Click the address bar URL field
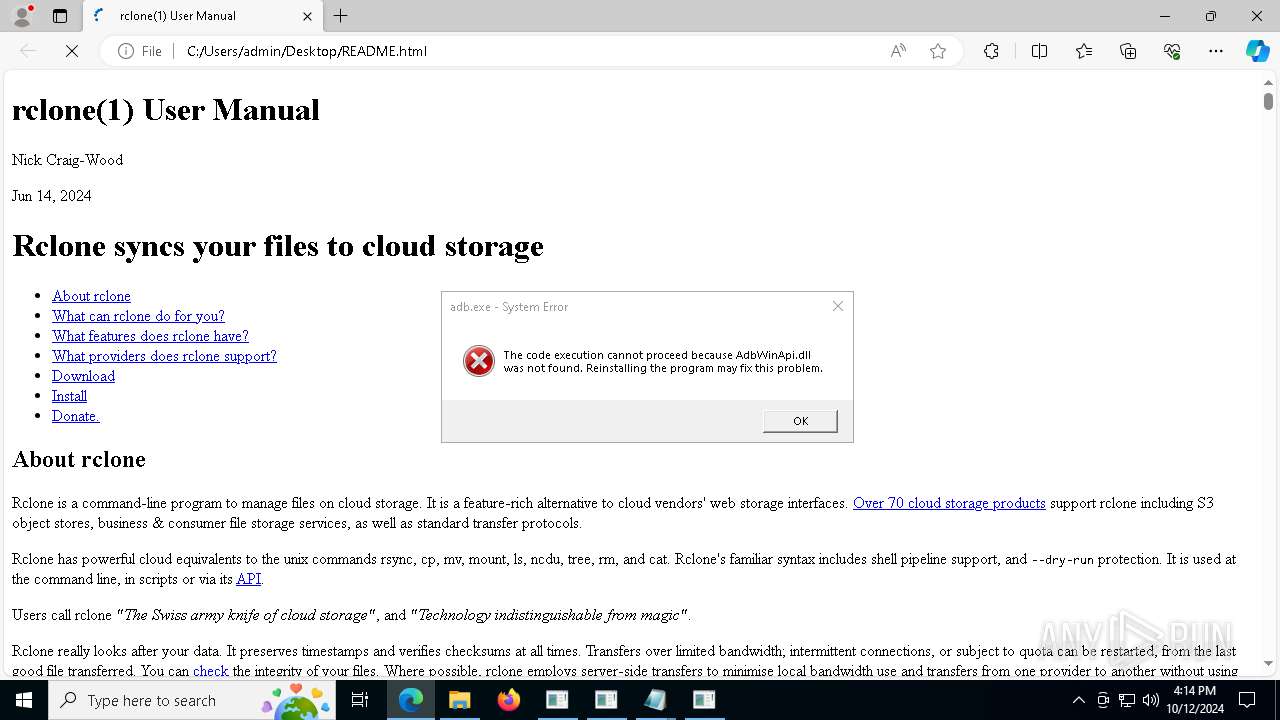 (x=530, y=51)
